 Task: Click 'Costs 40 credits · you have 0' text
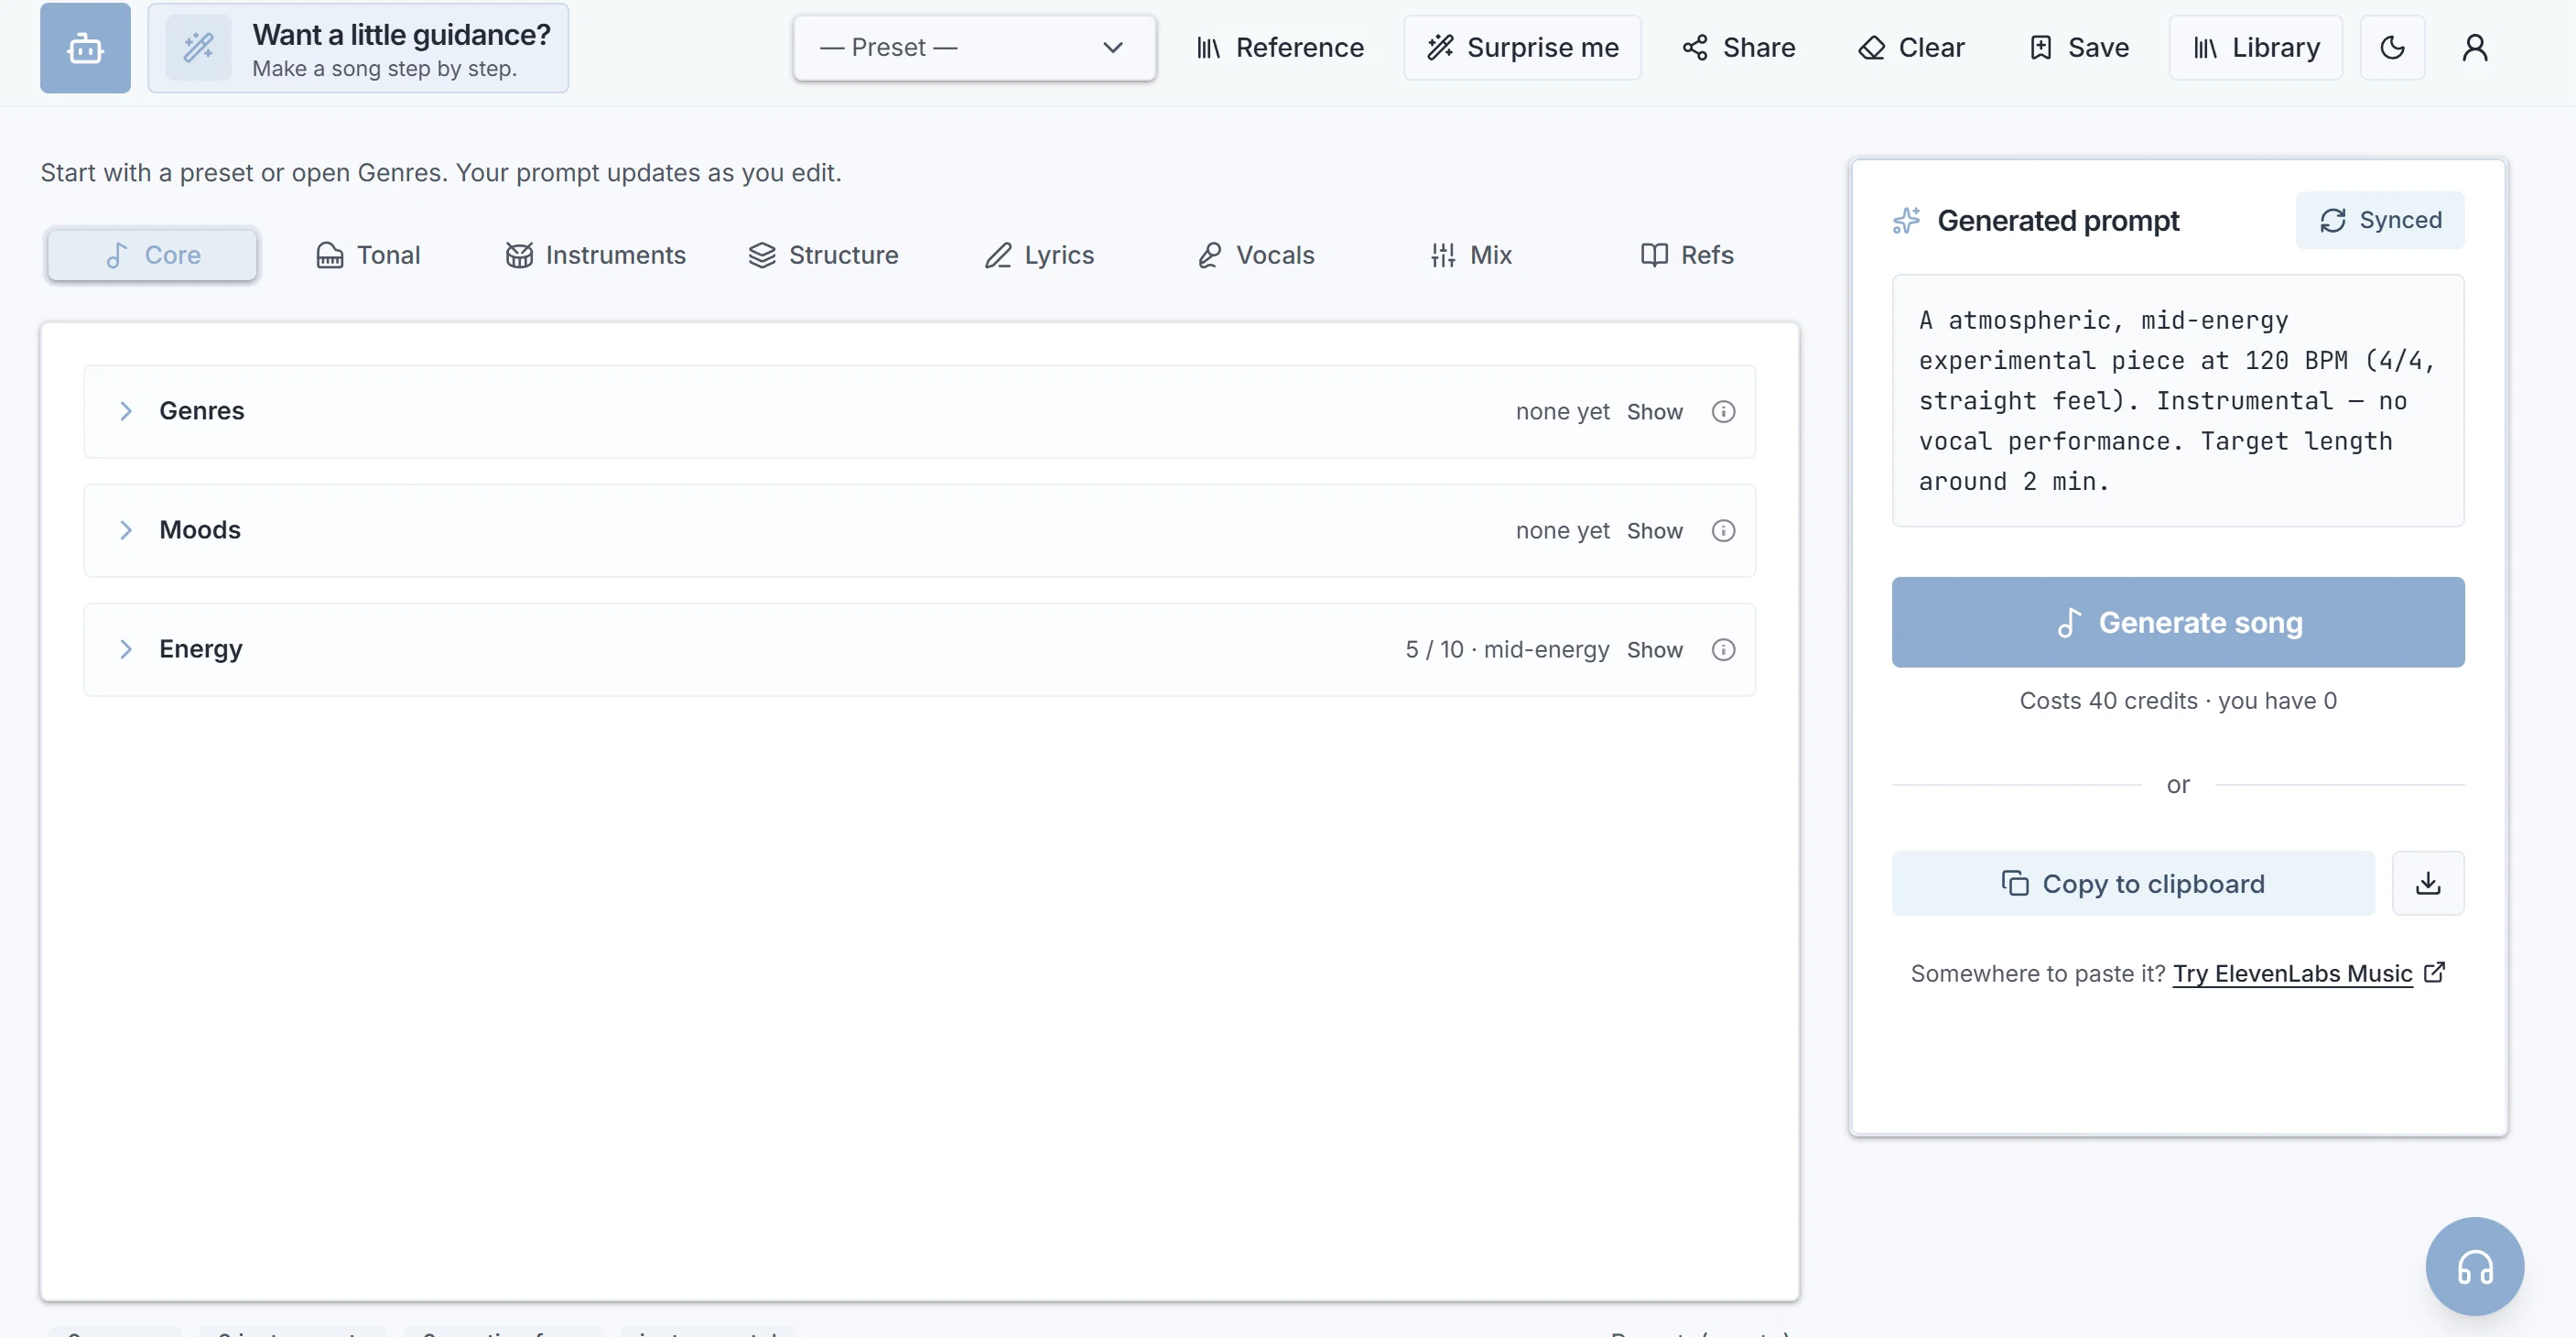(2178, 701)
